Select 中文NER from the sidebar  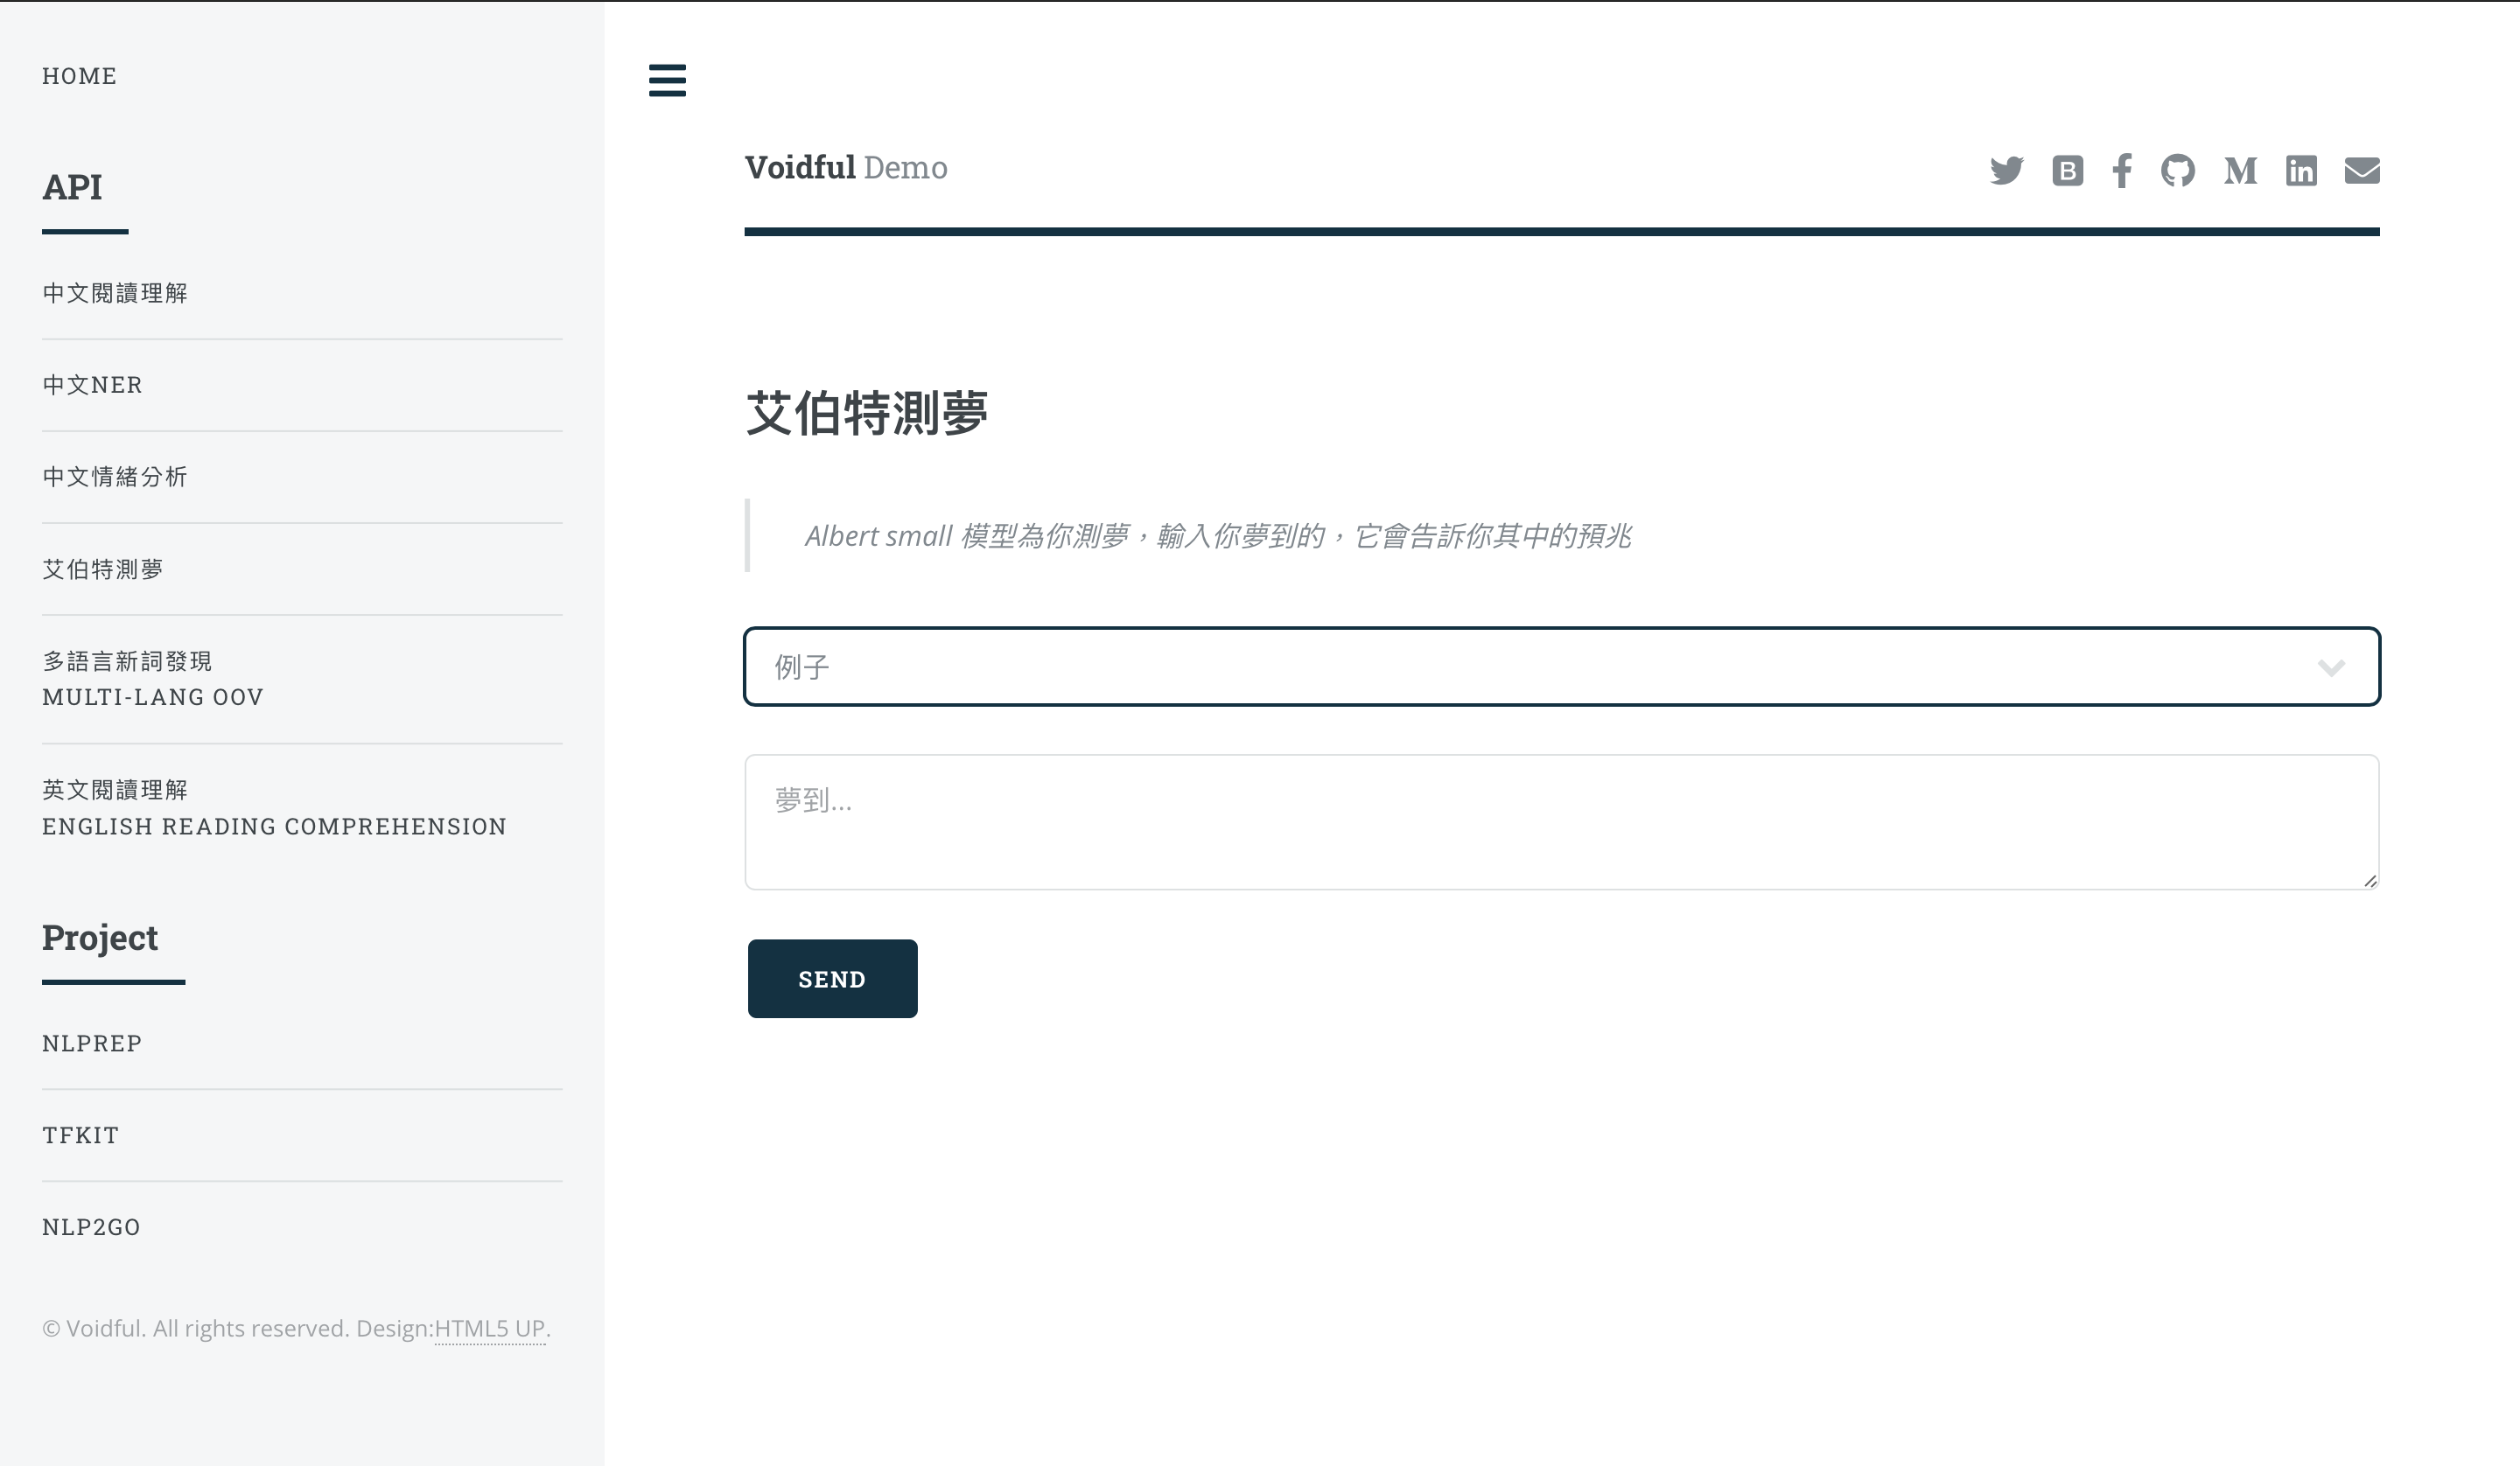92,385
